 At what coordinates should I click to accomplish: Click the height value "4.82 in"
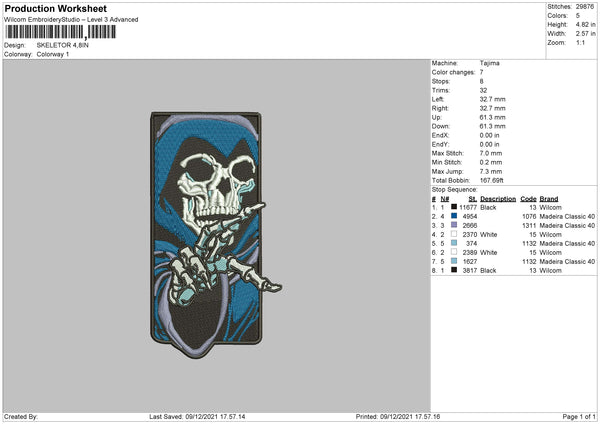pyautogui.click(x=585, y=24)
